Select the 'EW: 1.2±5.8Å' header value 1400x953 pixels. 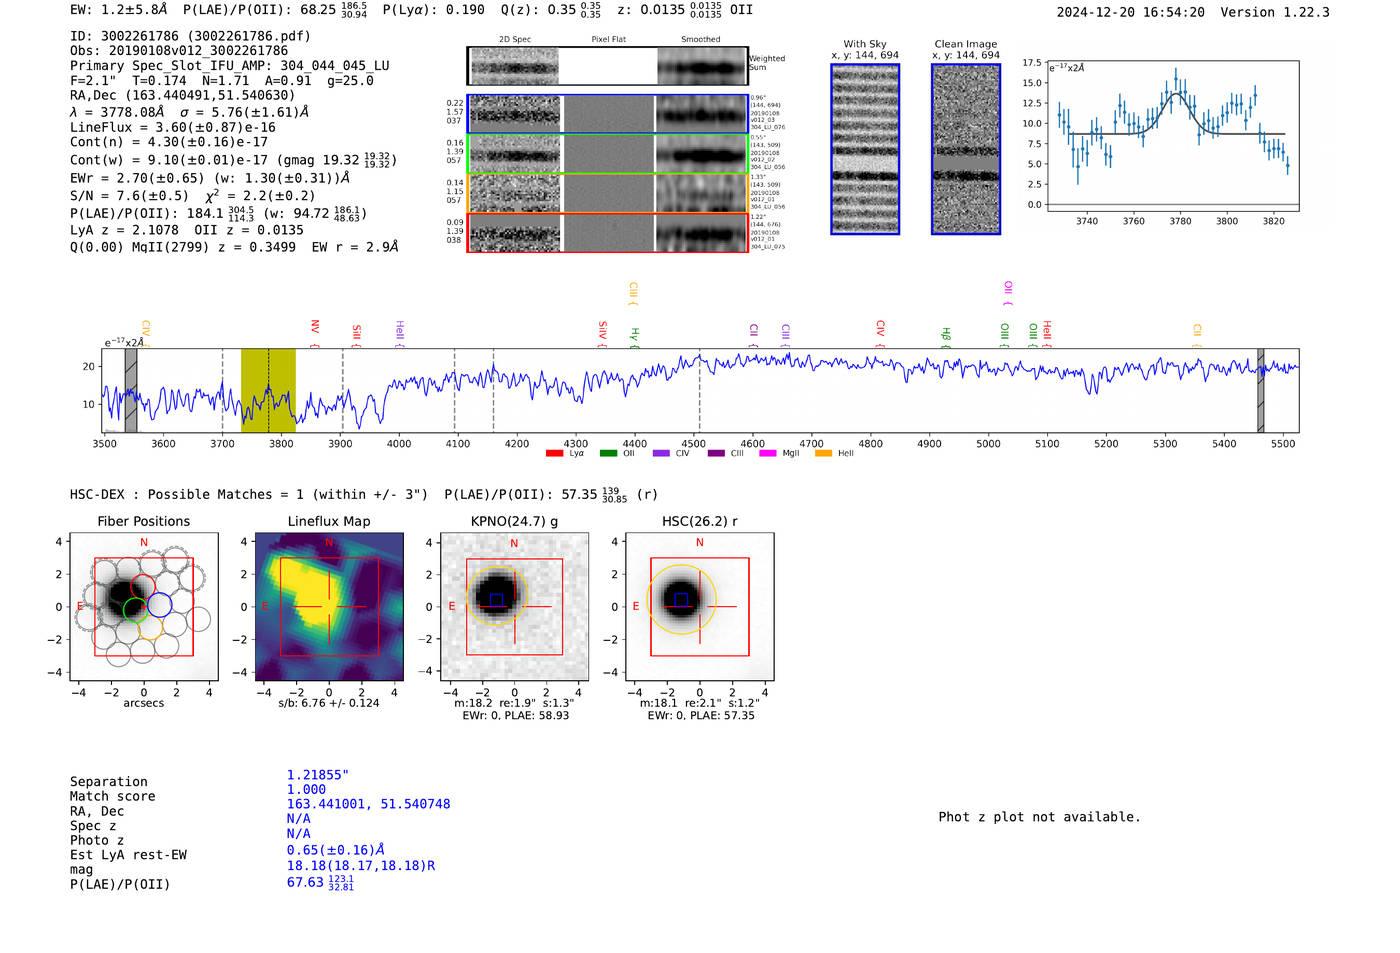pos(118,9)
